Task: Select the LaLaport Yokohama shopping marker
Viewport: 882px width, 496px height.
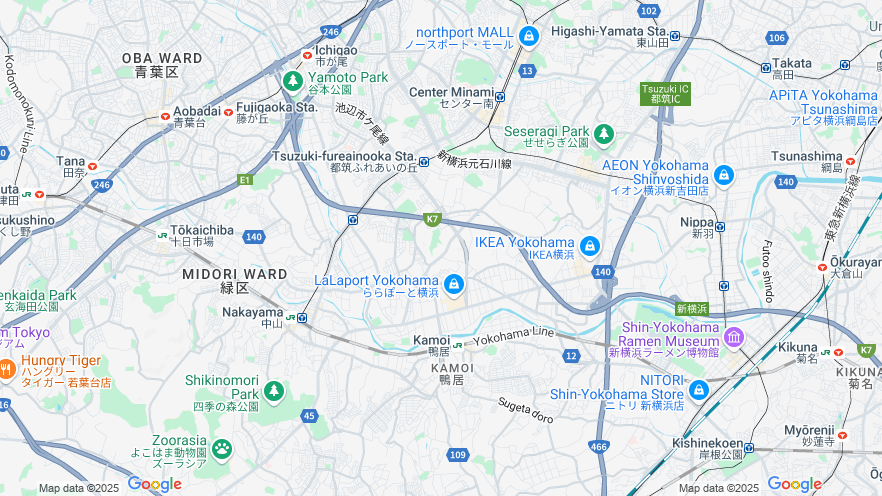Action: point(453,285)
